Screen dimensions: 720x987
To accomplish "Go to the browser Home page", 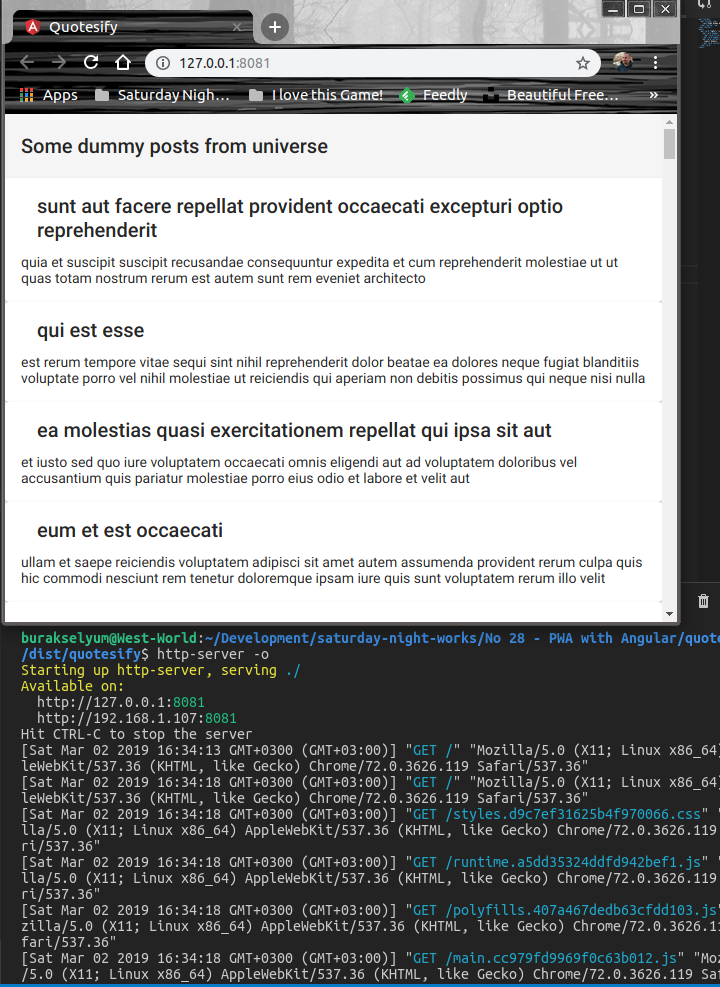I will point(123,63).
